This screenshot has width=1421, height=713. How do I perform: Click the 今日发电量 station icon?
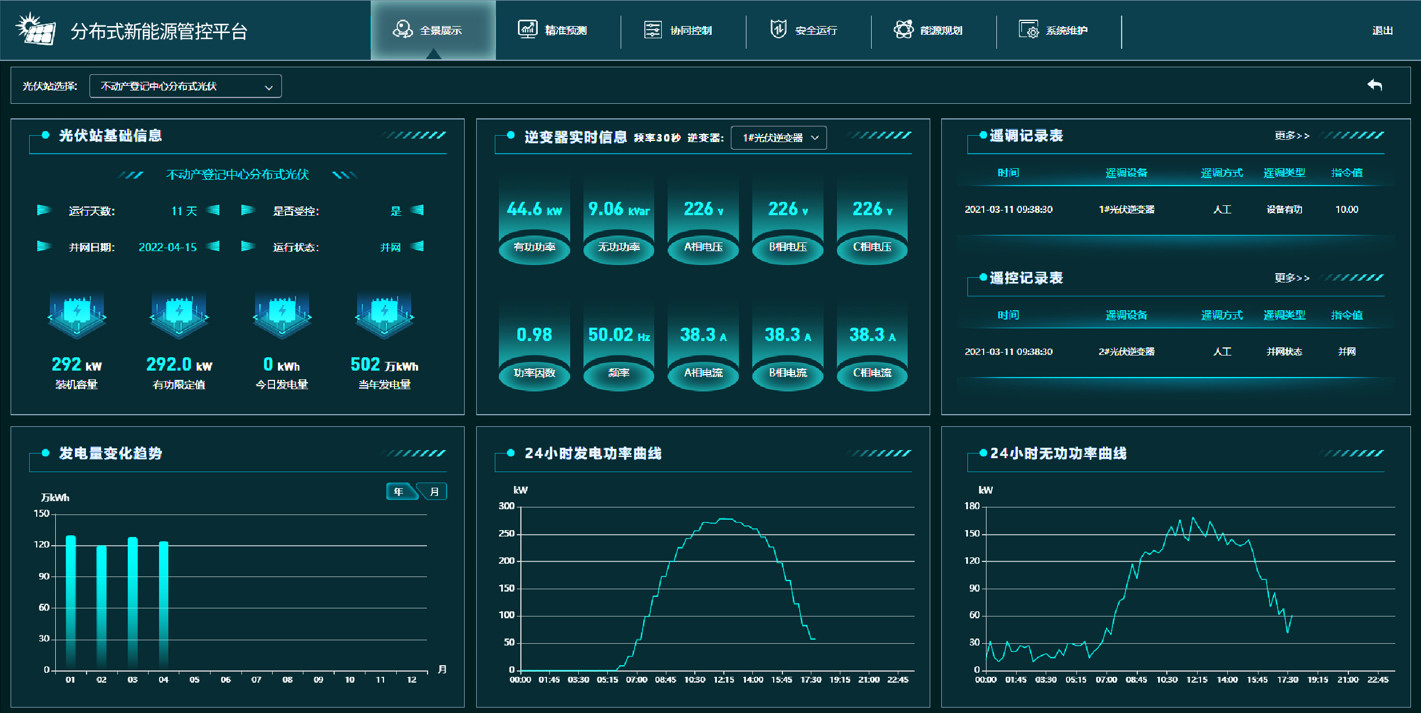[281, 316]
